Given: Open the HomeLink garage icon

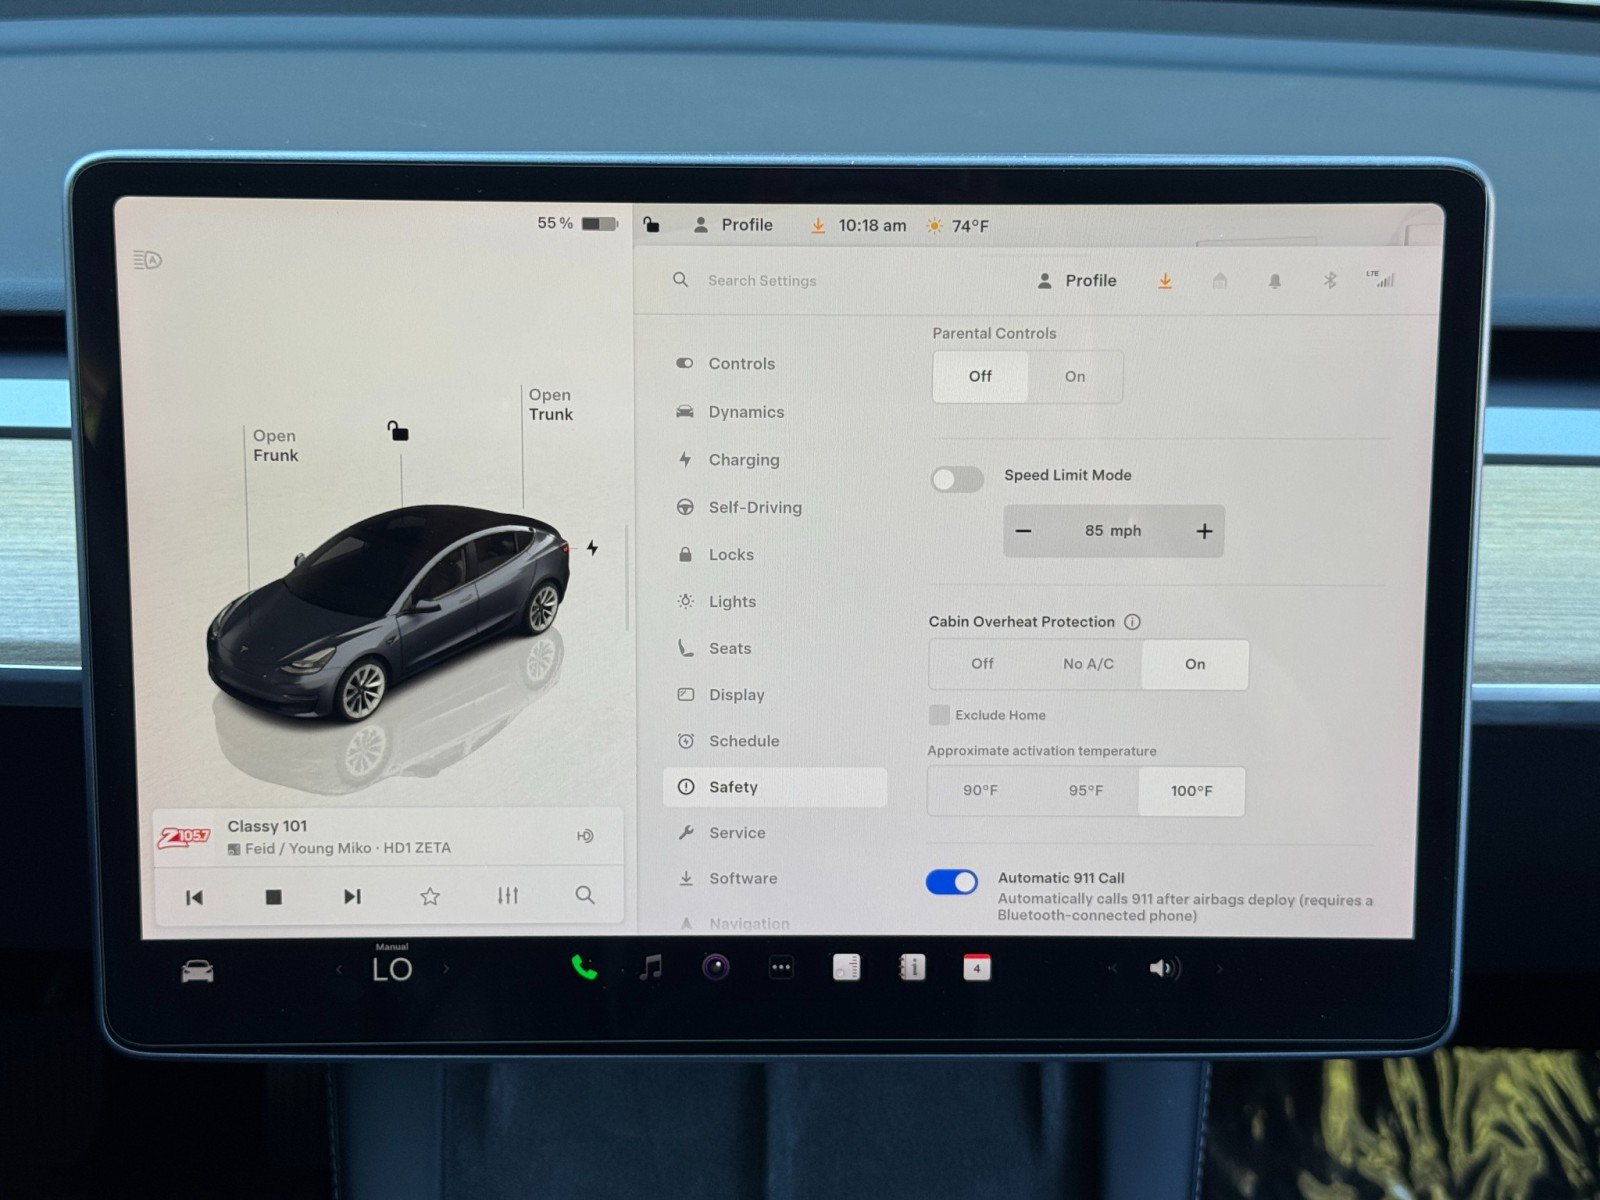Looking at the screenshot, I should 1220,281.
